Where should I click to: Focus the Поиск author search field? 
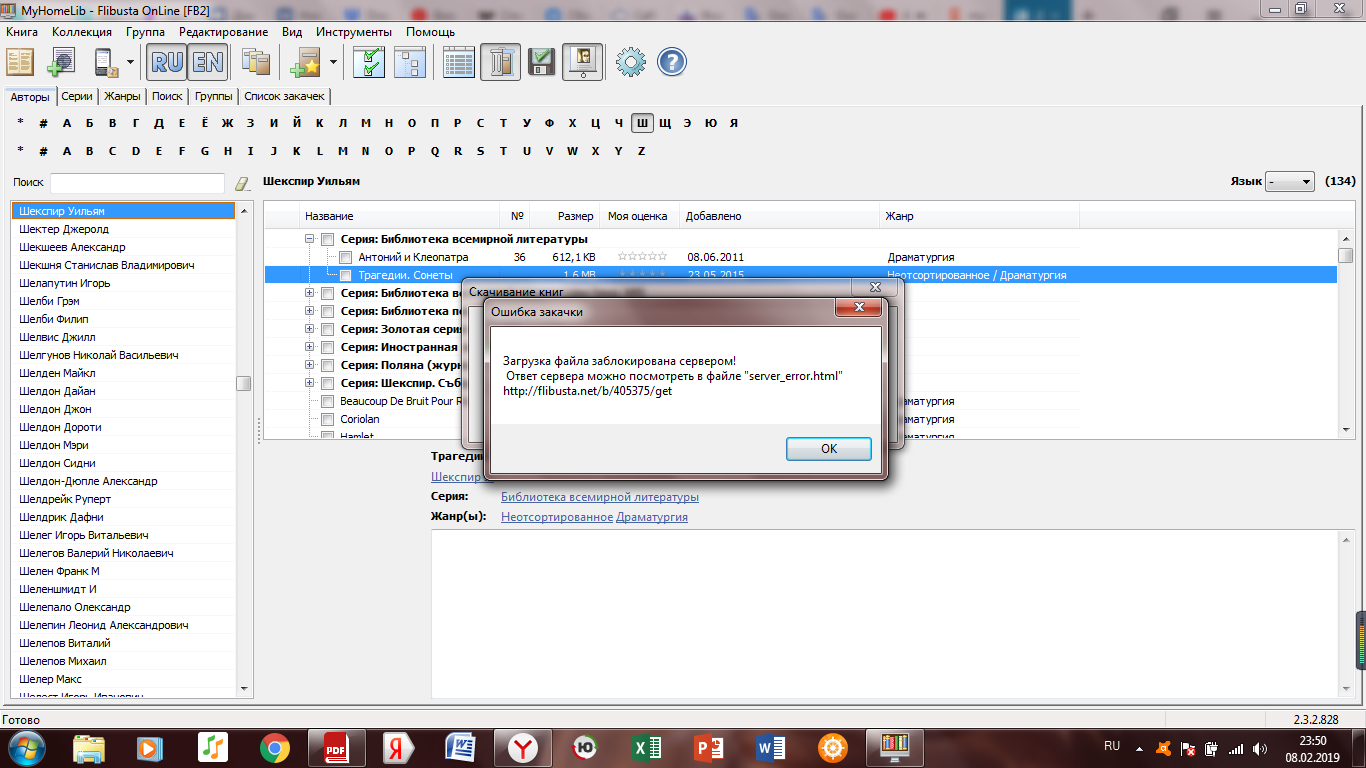137,183
